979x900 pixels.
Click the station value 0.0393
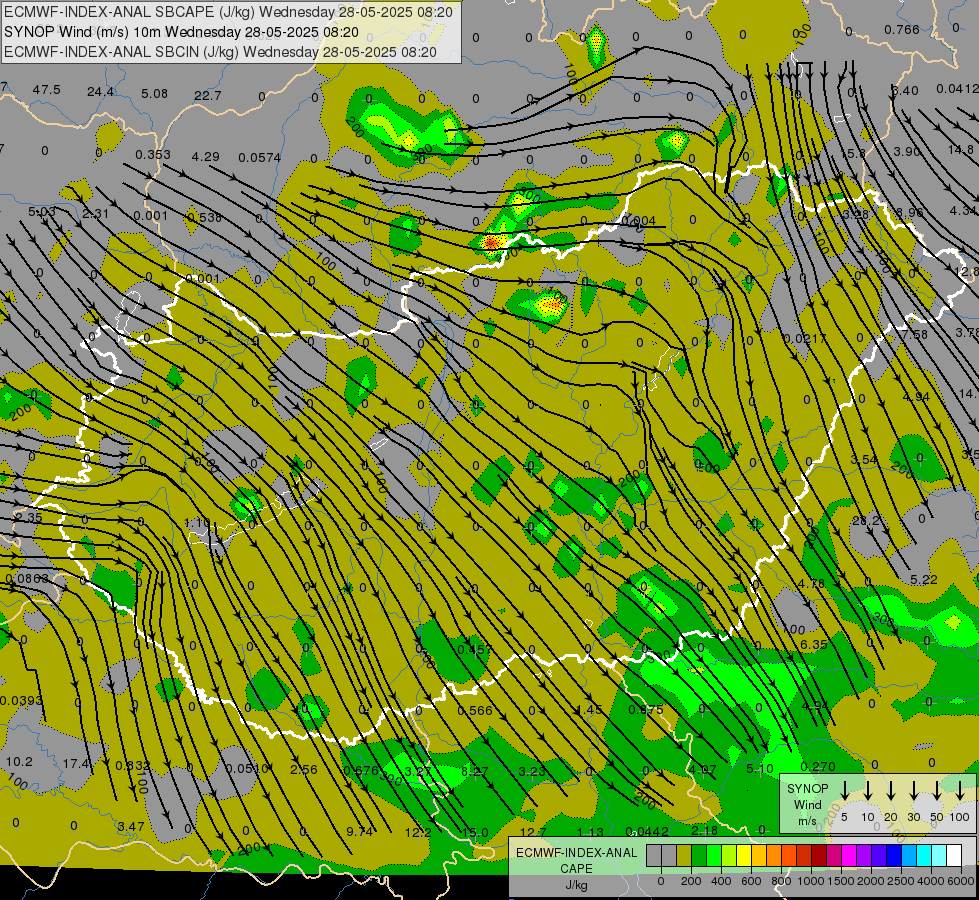click(21, 700)
